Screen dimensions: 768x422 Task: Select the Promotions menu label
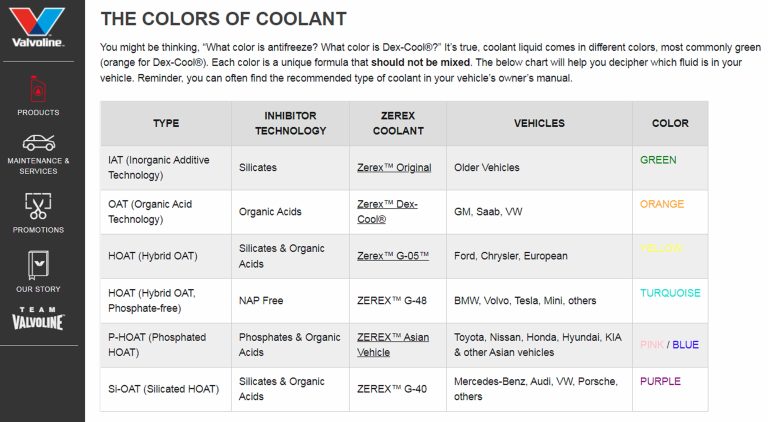tap(38, 230)
